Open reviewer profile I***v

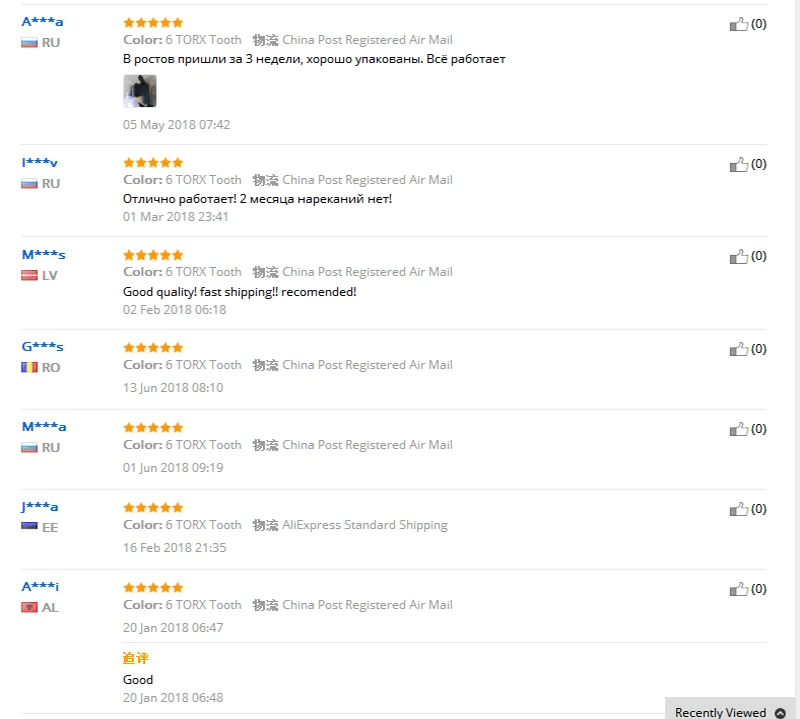point(40,163)
